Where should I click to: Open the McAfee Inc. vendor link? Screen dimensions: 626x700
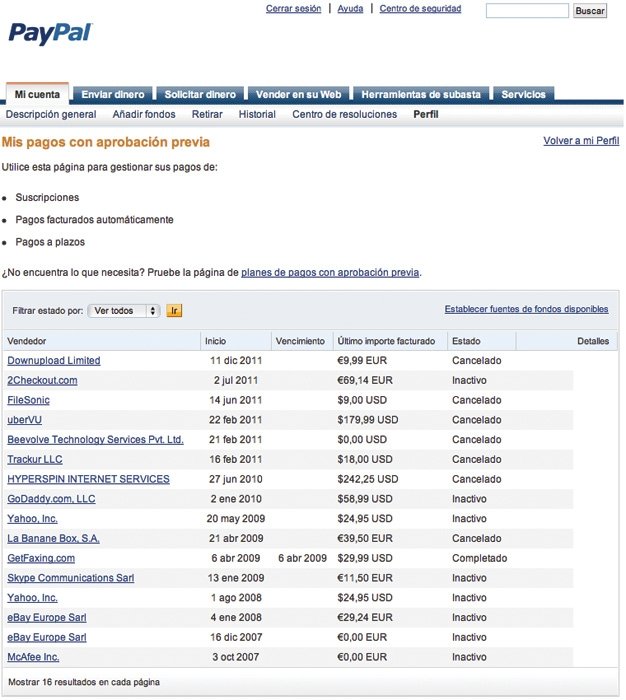pyautogui.click(x=33, y=657)
